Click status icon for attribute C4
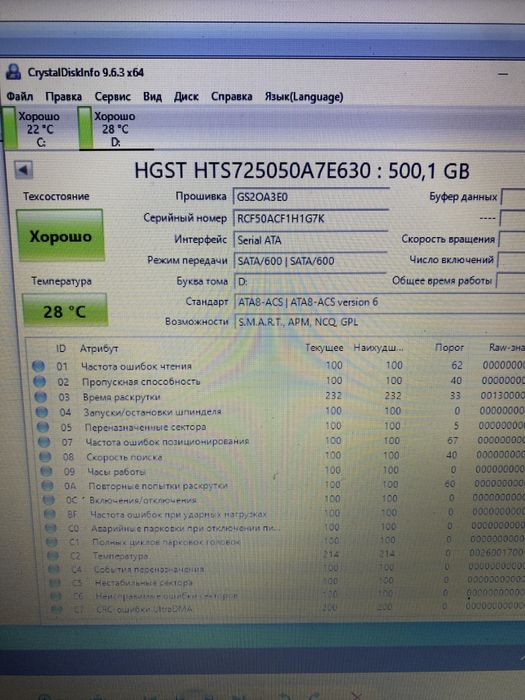This screenshot has height=700, width=525. 54,569
